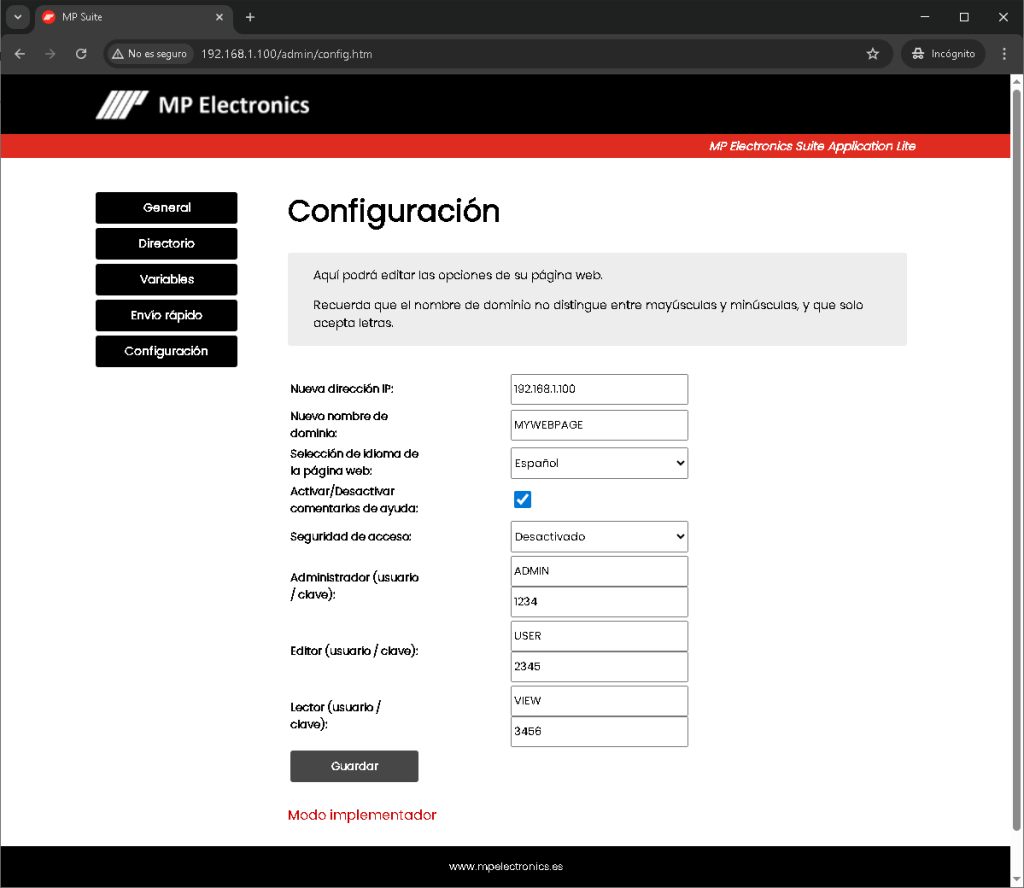Reload the page with the refresh icon

81,54
